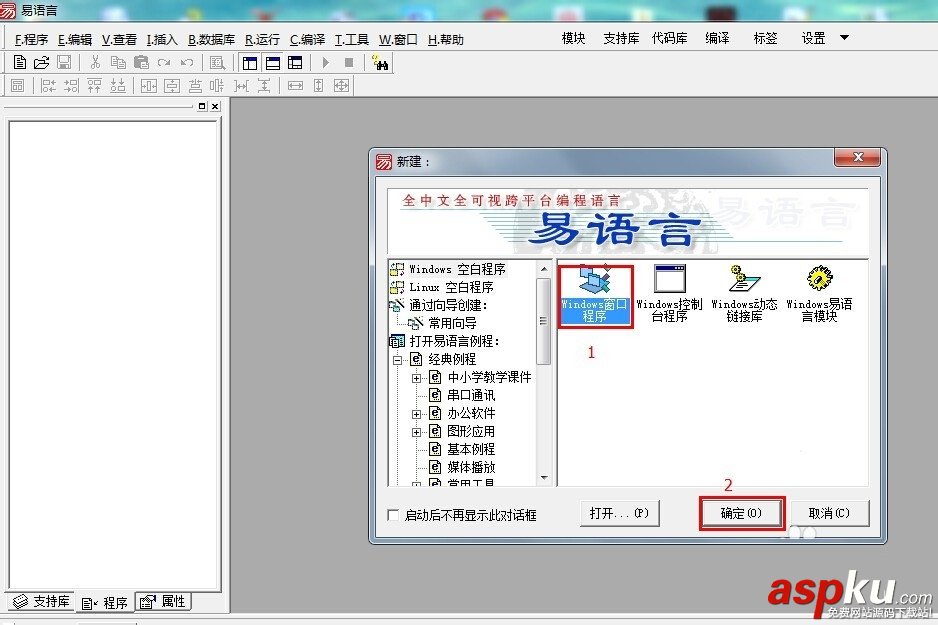
Task: Click the find-in-page magnifier toolbar icon
Action: point(218,63)
